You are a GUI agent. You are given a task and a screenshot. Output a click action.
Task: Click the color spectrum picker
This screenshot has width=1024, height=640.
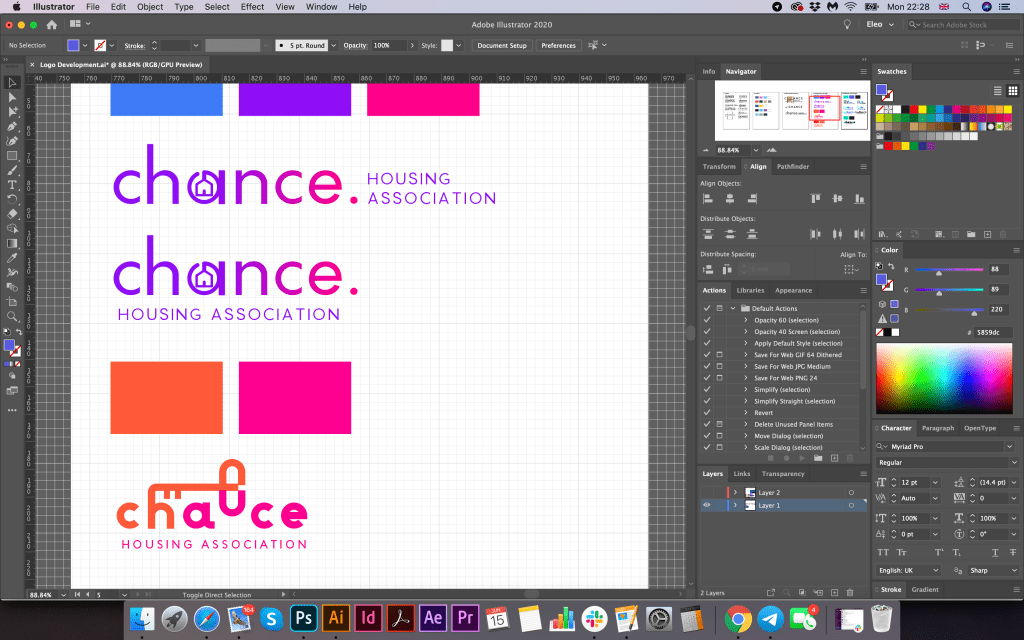coord(943,379)
